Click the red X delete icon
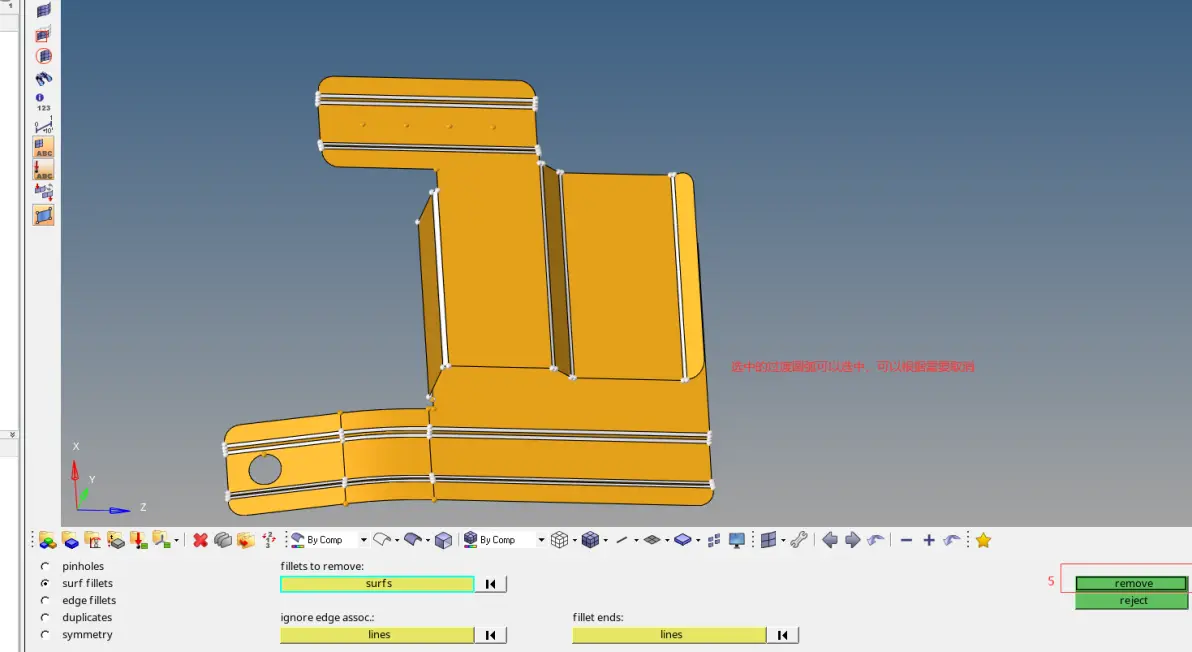 click(200, 540)
